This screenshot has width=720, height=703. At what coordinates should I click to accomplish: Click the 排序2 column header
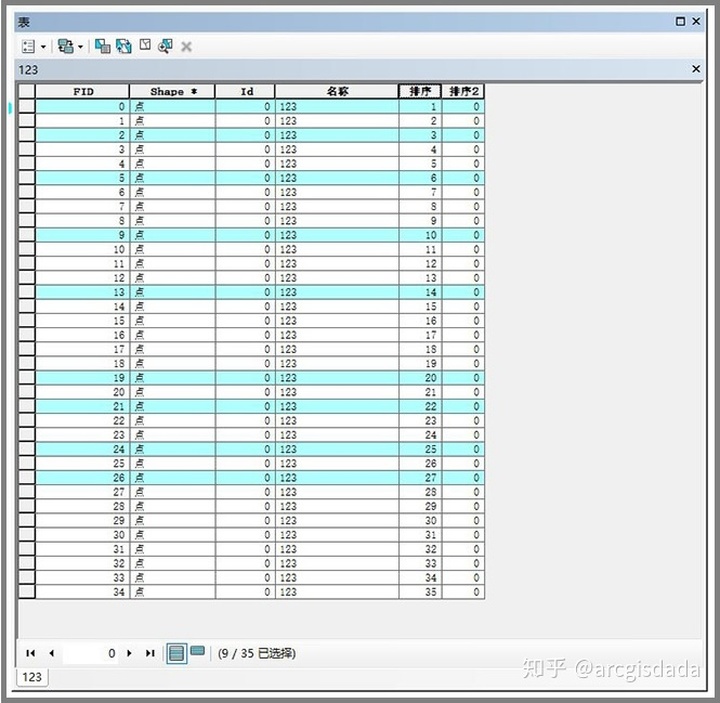[x=463, y=91]
